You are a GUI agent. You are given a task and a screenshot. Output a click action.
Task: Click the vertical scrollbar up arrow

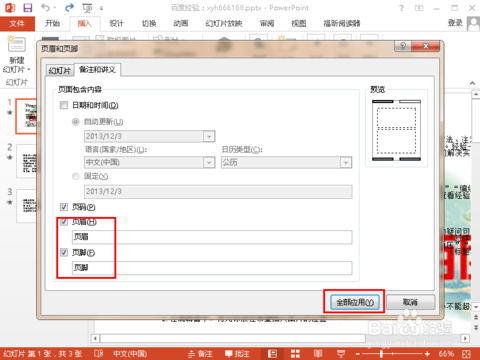point(476,95)
